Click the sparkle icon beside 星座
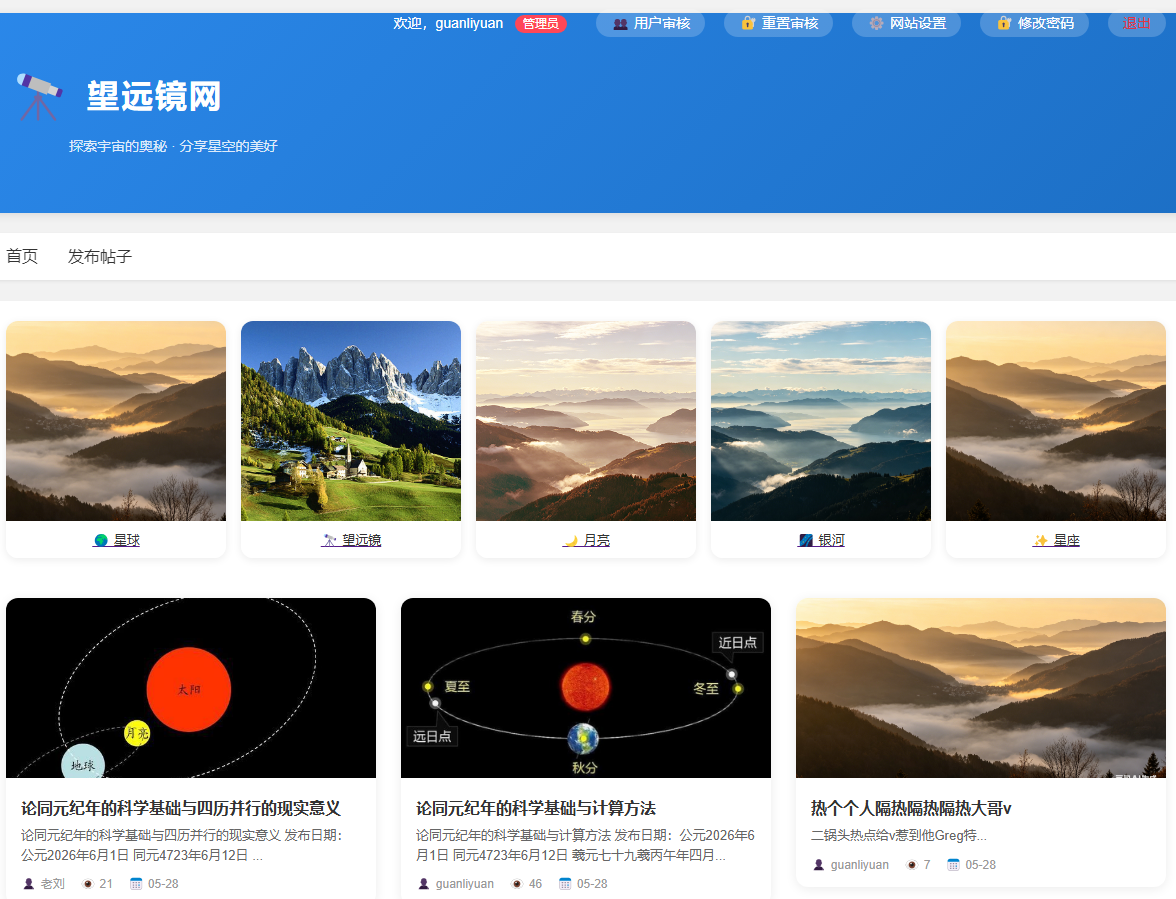The image size is (1176, 899). coord(1040,540)
